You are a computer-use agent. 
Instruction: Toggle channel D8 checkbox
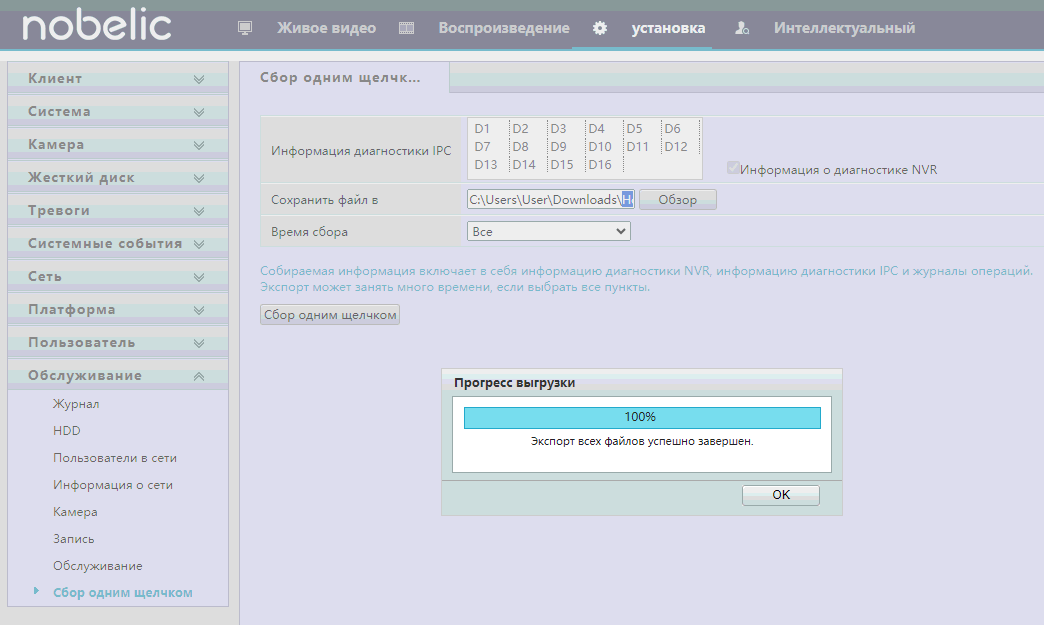(x=520, y=146)
